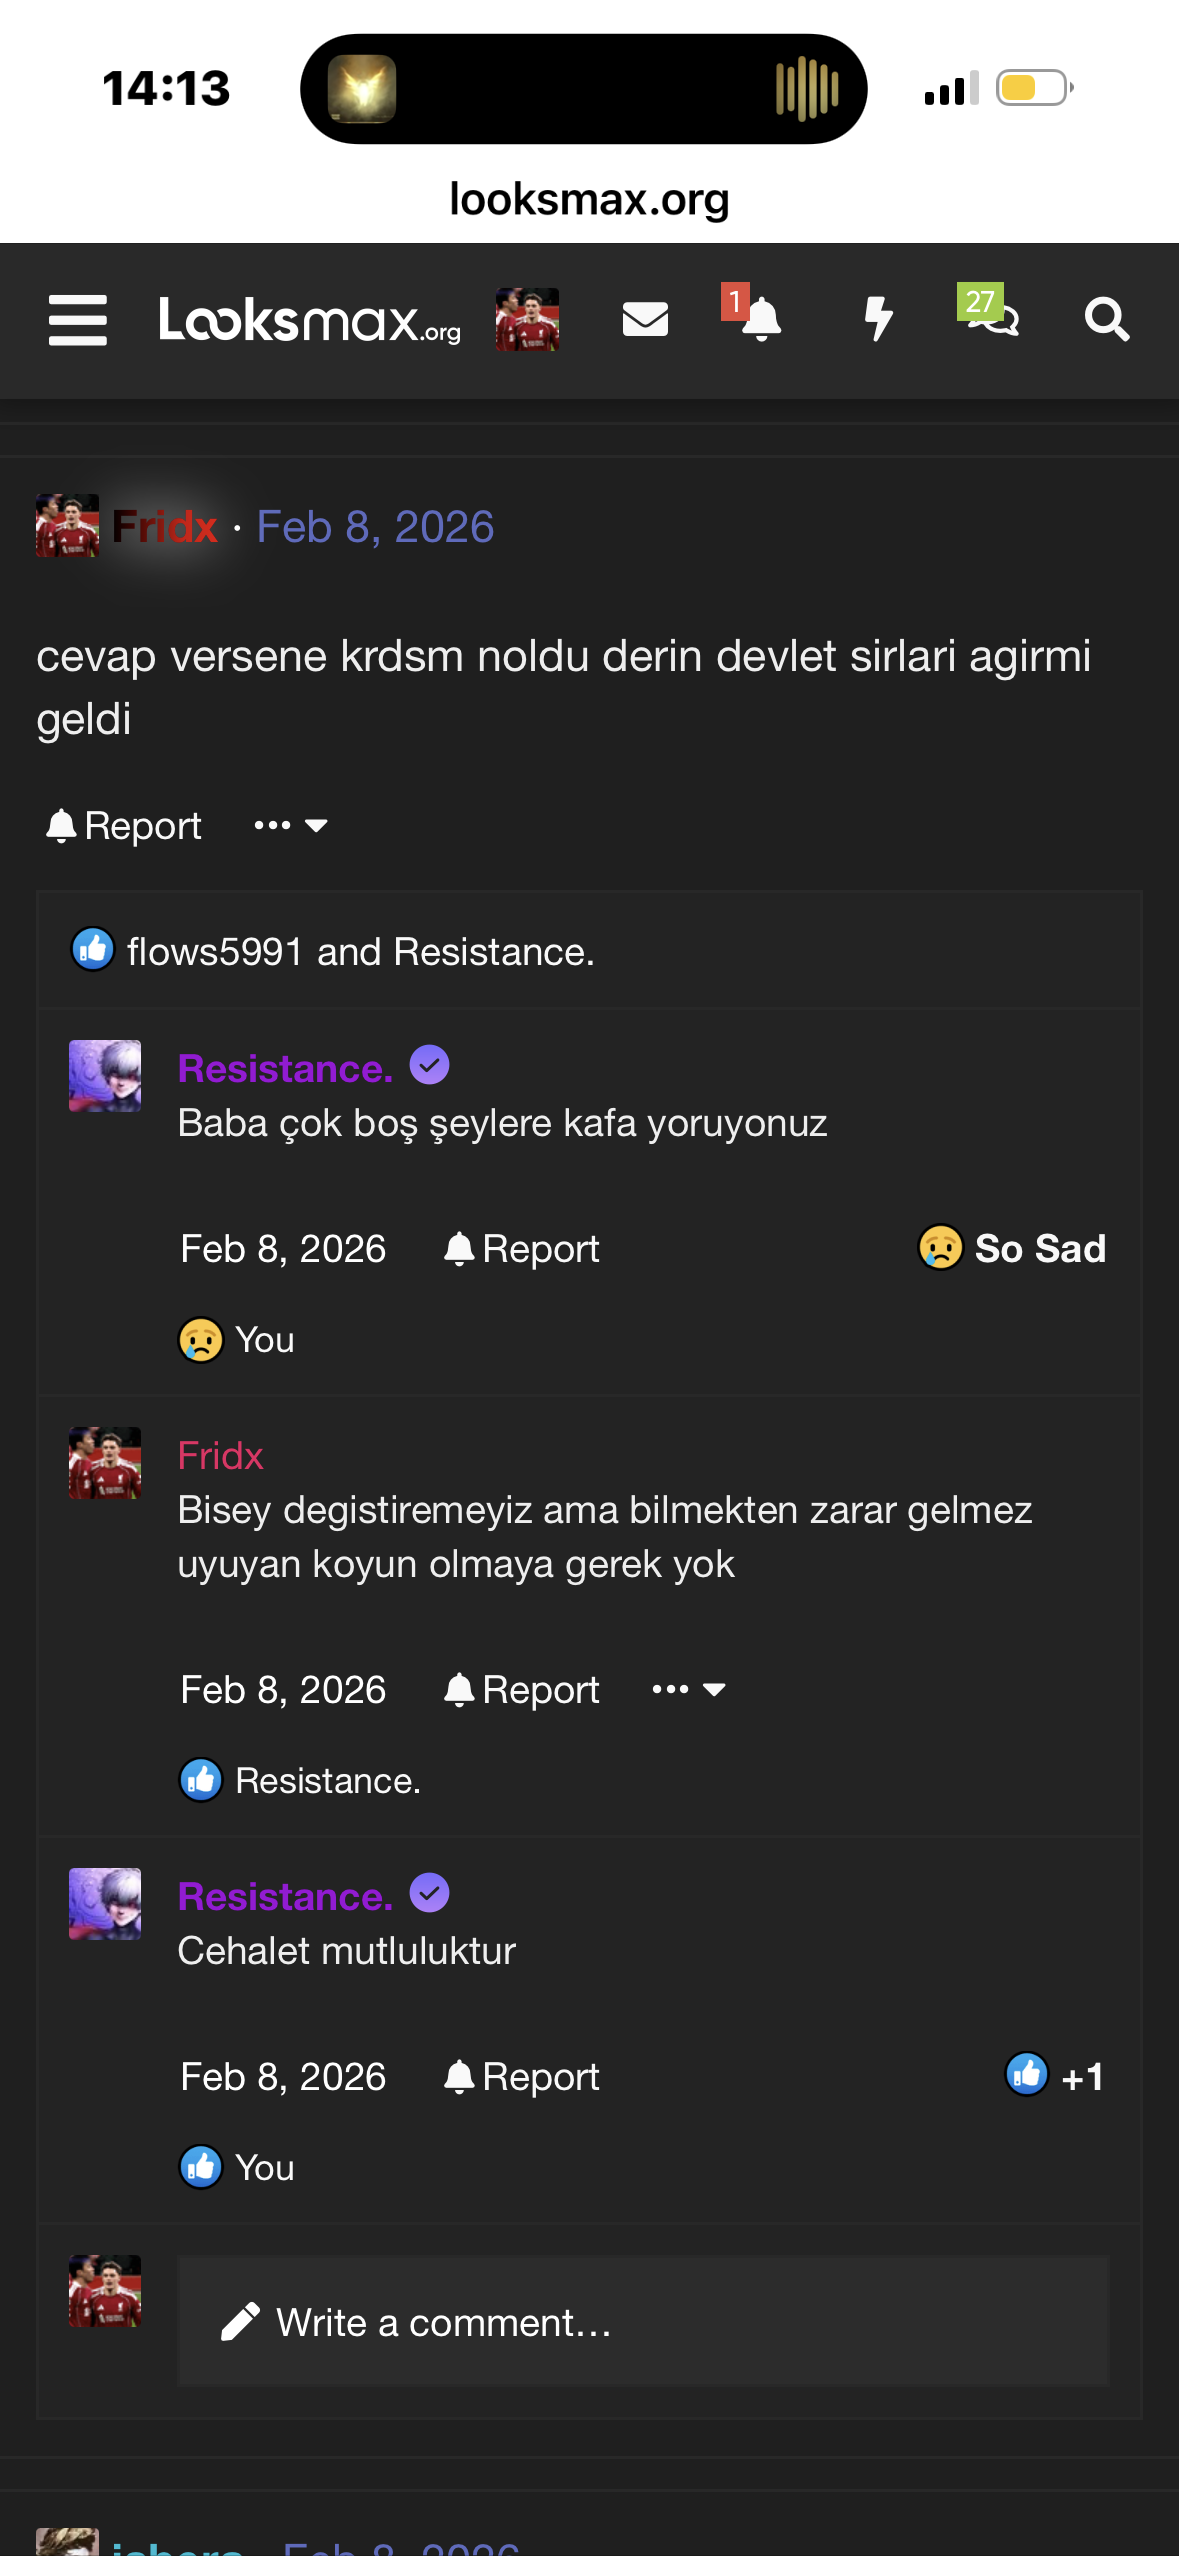The height and width of the screenshot is (2556, 1179).
Task: Expand more options under Fridx's main post
Action: 290,826
